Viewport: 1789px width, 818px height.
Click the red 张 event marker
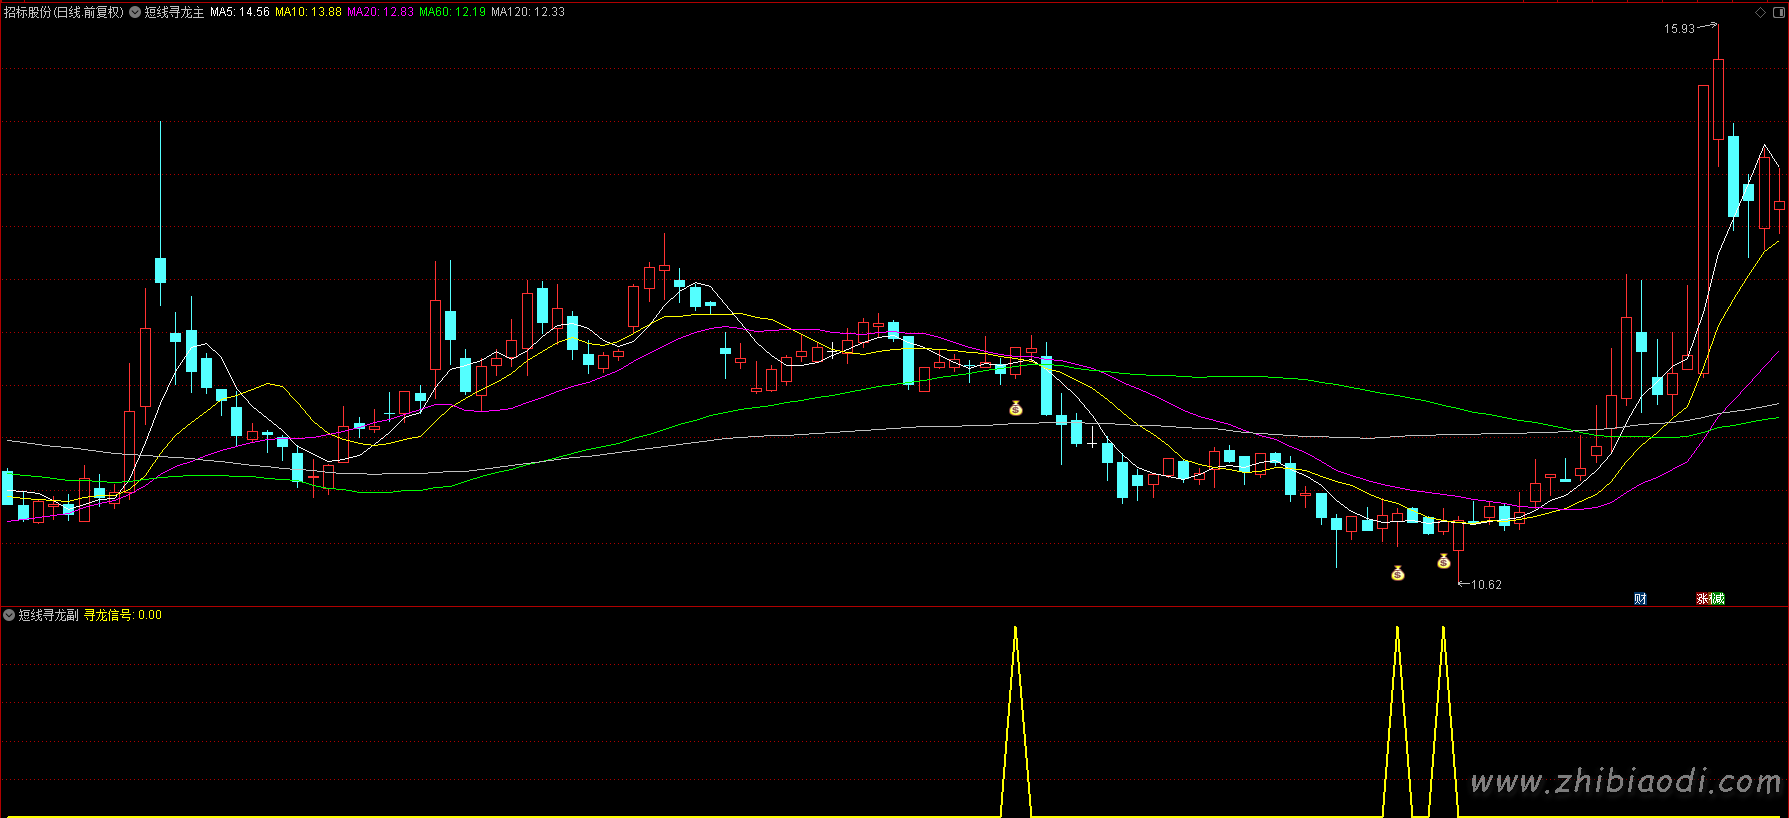1703,599
